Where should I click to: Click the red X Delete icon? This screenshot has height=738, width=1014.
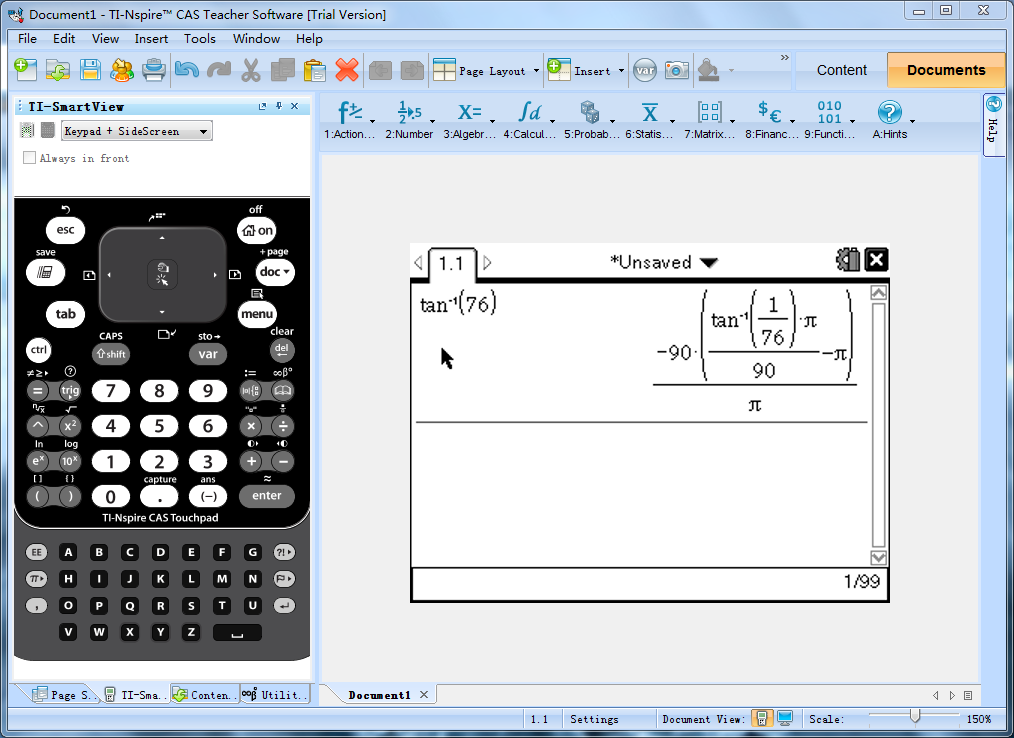(347, 70)
